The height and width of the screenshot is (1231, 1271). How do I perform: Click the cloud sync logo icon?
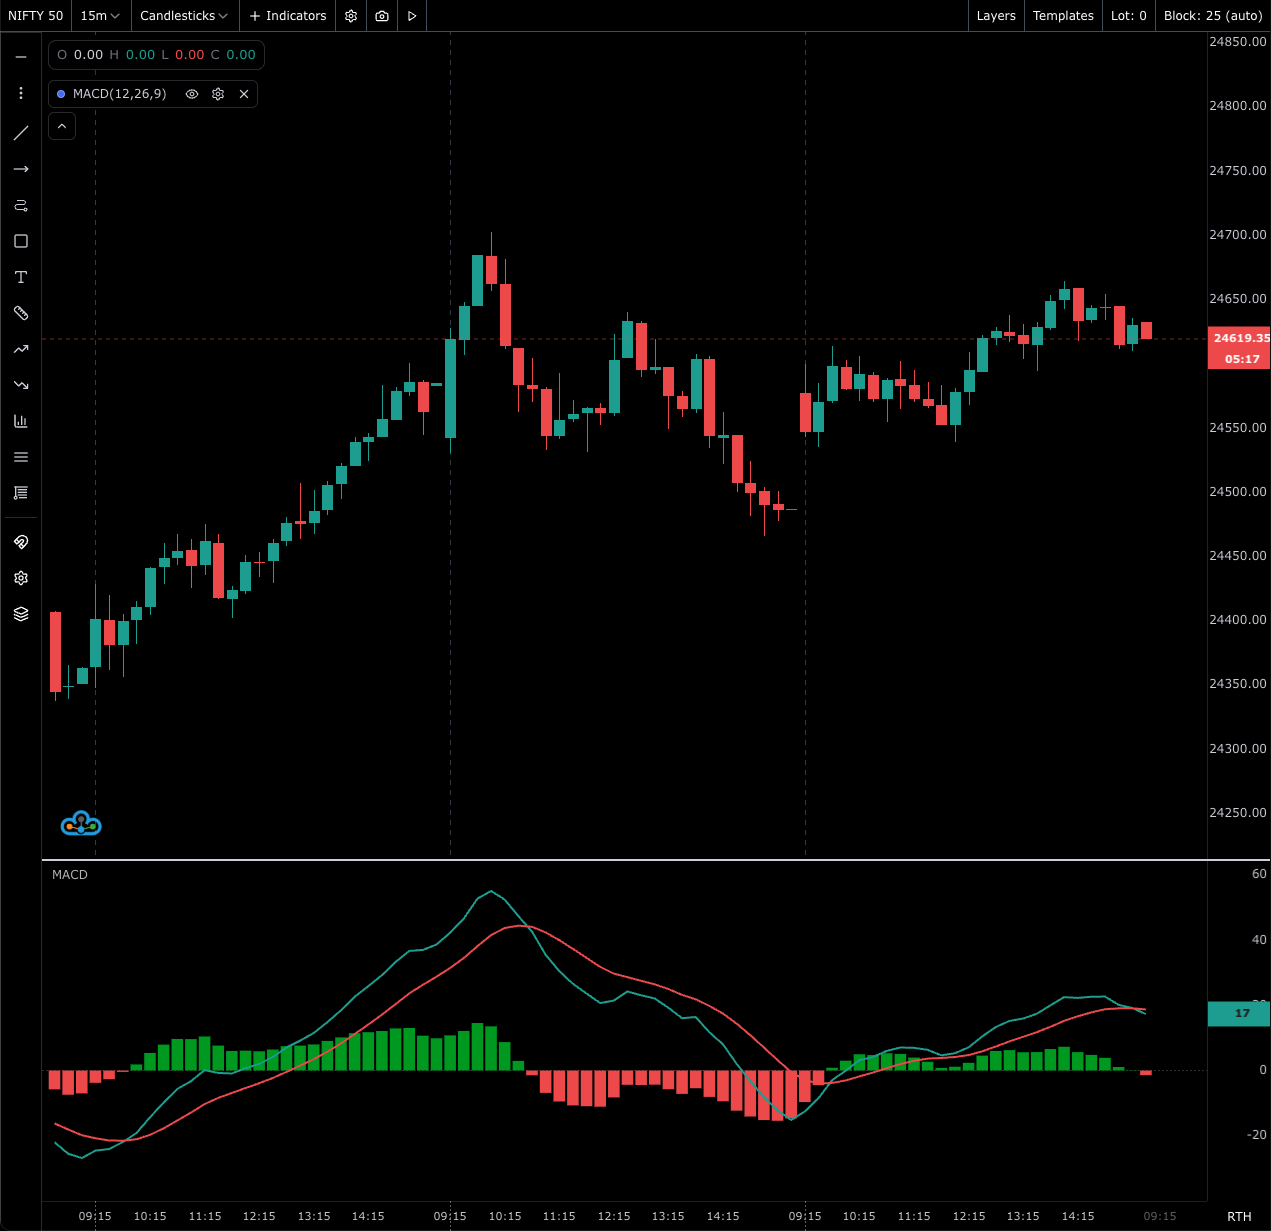click(x=81, y=824)
